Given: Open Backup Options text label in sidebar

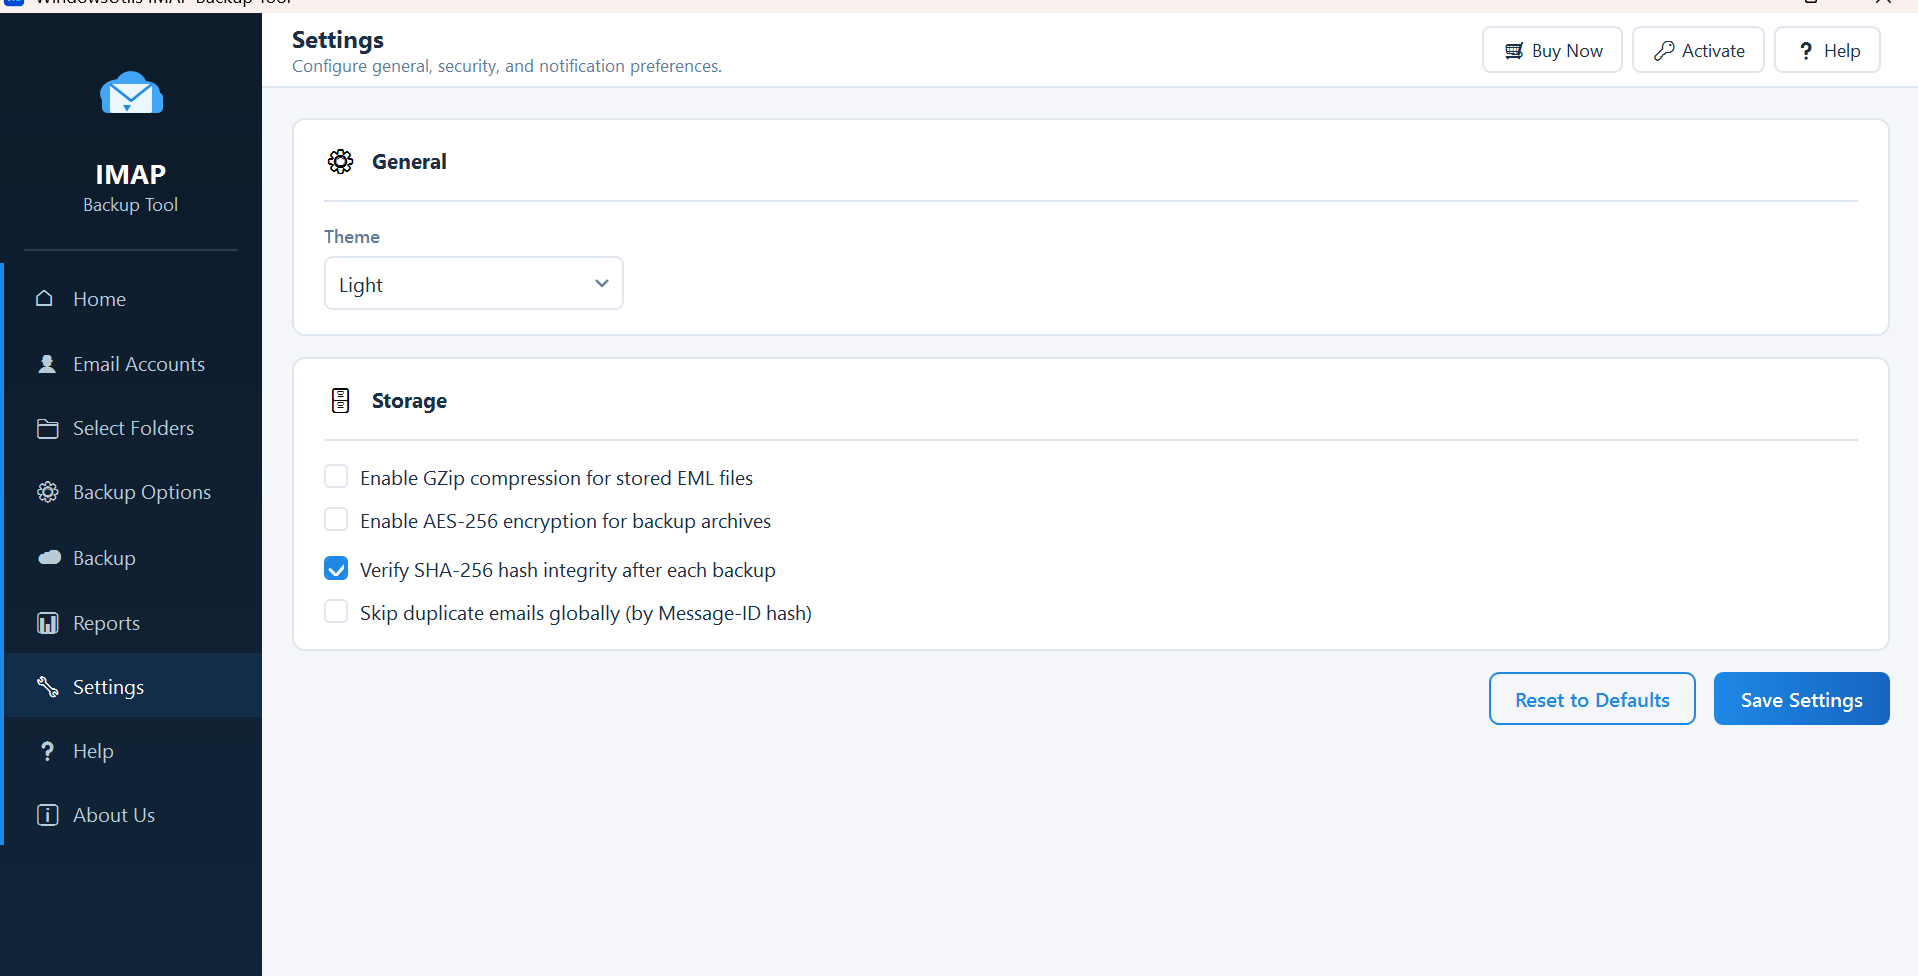Looking at the screenshot, I should pos(142,492).
